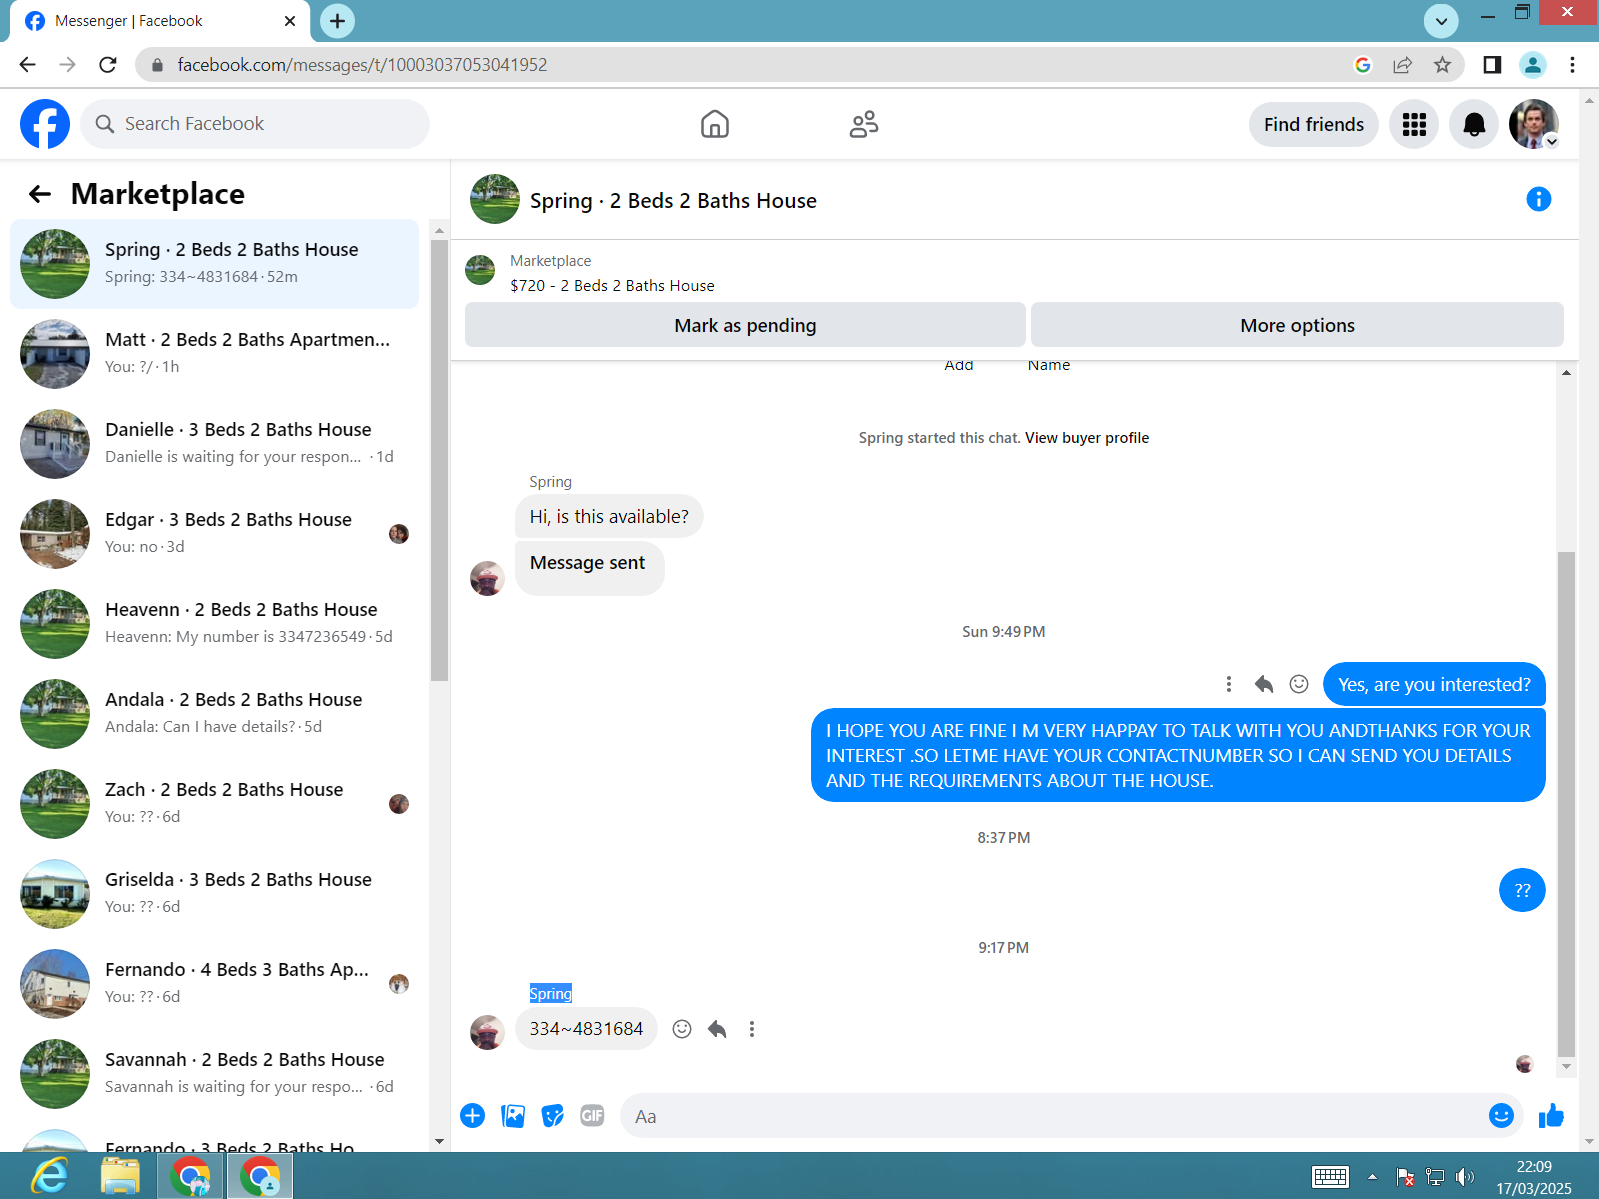1599x1199 pixels.
Task: Open Matt 2 Beds 2 Baths Apartment chat
Action: click(x=215, y=354)
